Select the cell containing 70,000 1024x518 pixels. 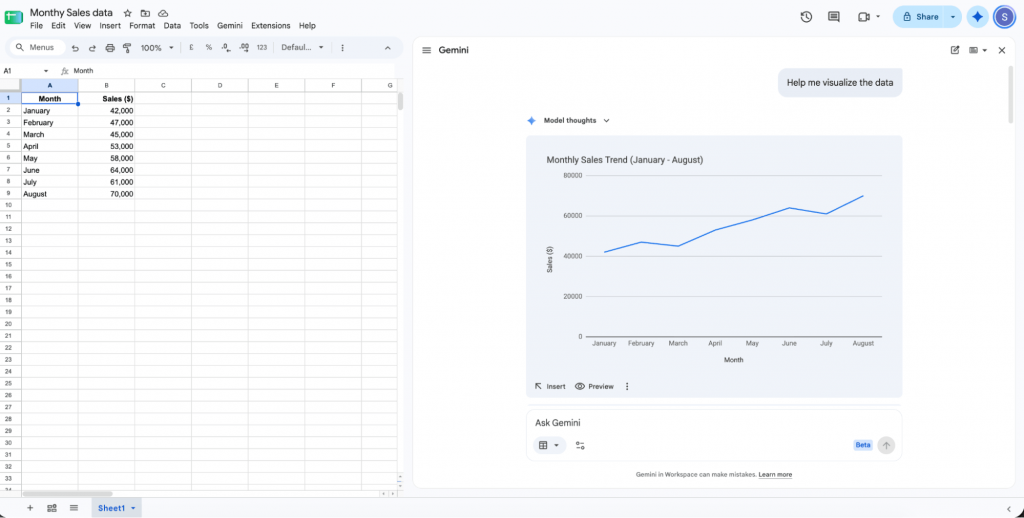point(106,194)
